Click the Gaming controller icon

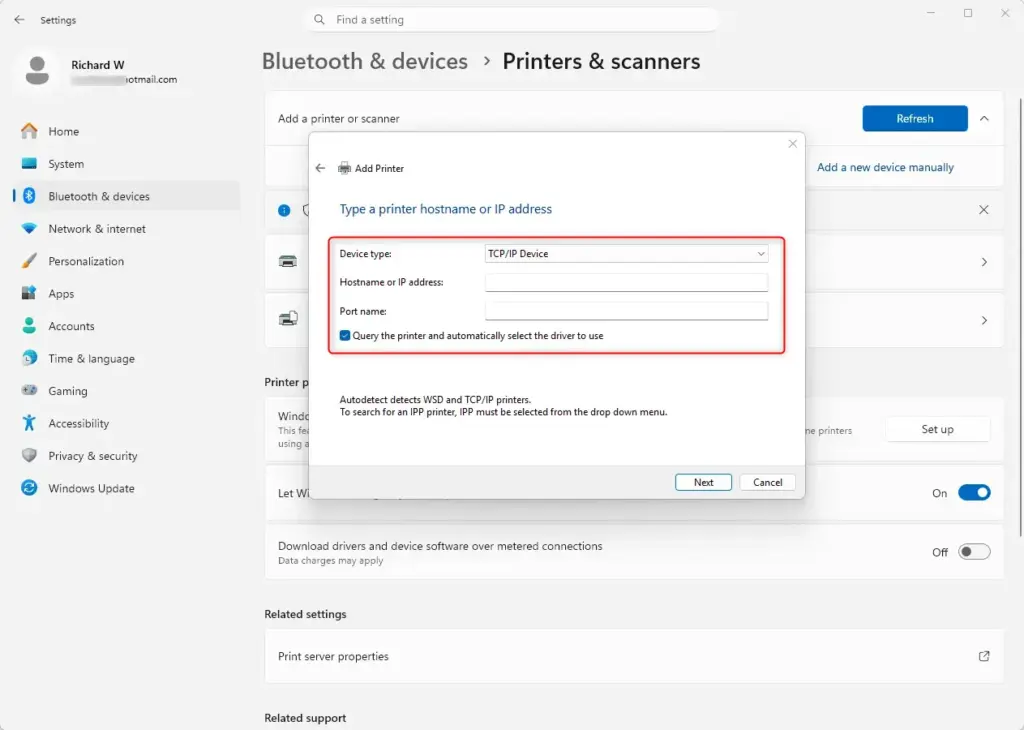29,390
